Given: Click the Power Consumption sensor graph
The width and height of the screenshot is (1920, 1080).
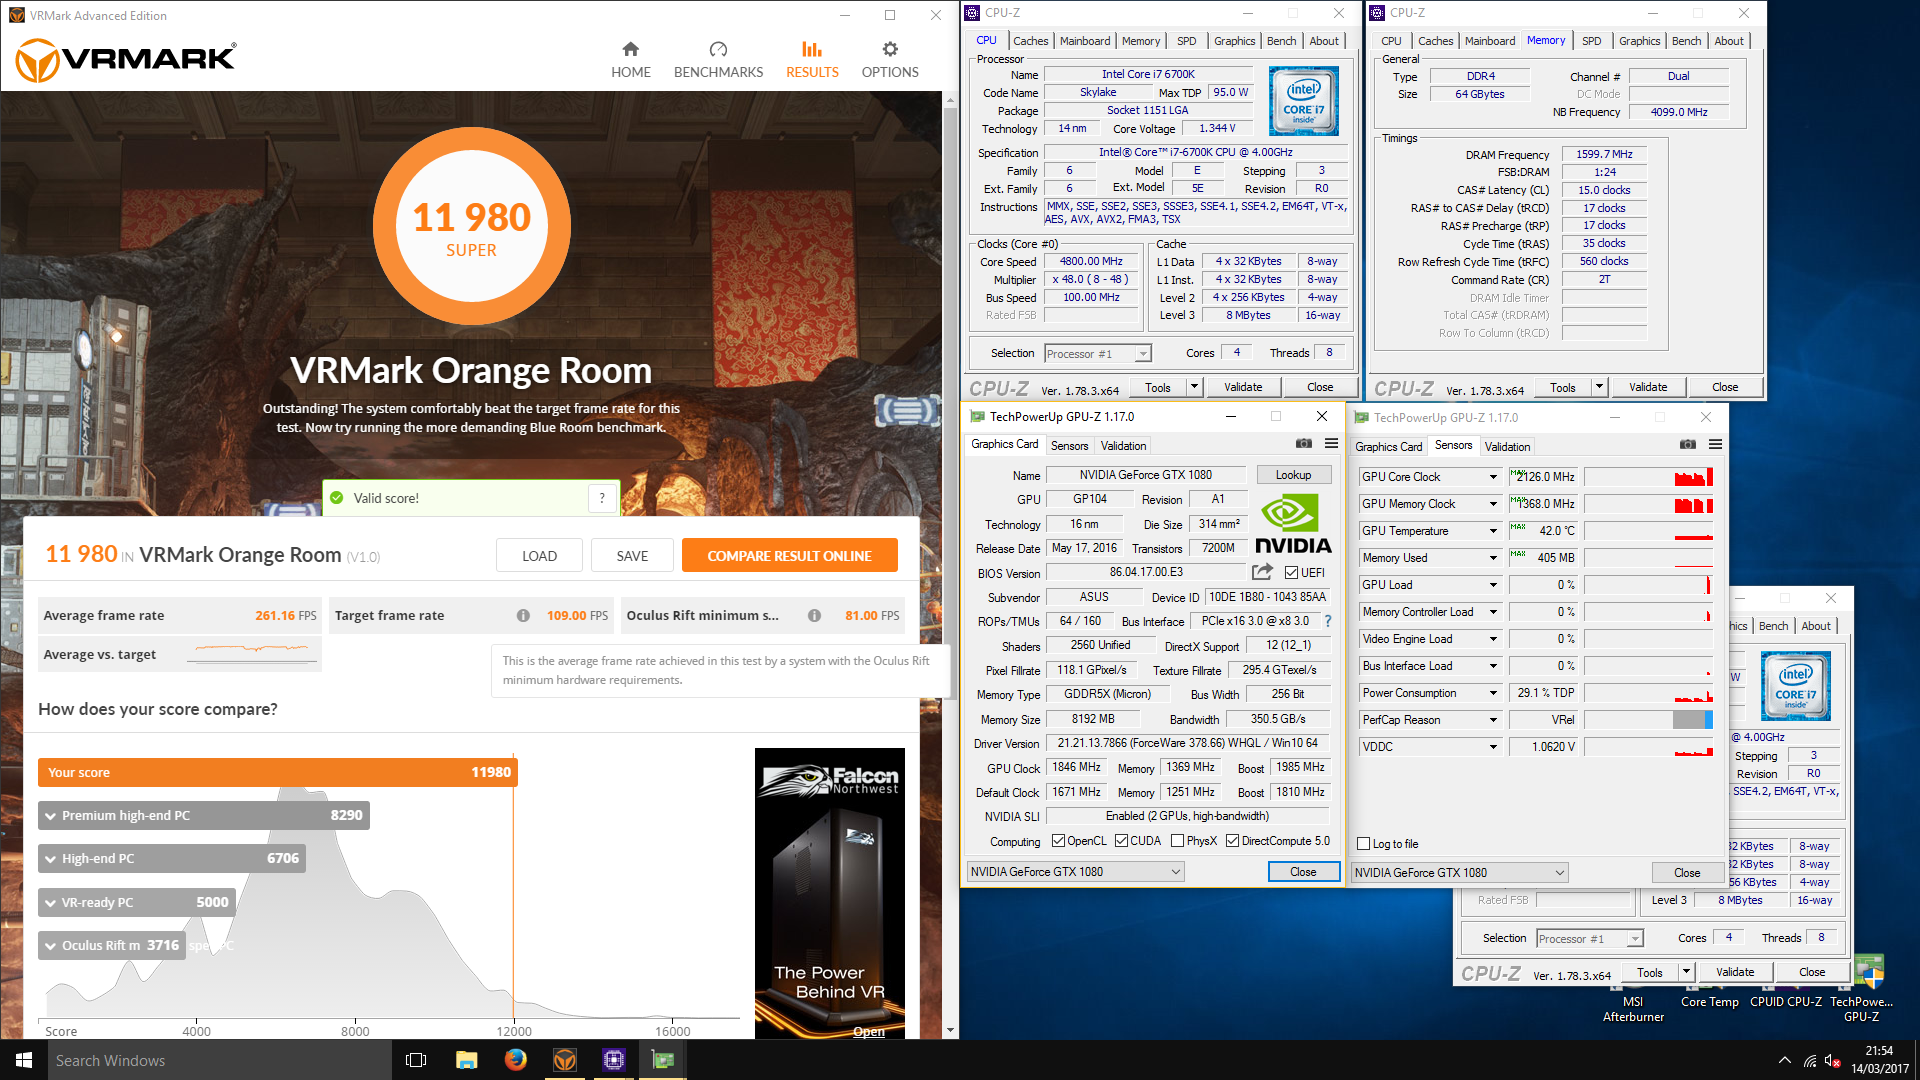Looking at the screenshot, I should [1648, 693].
